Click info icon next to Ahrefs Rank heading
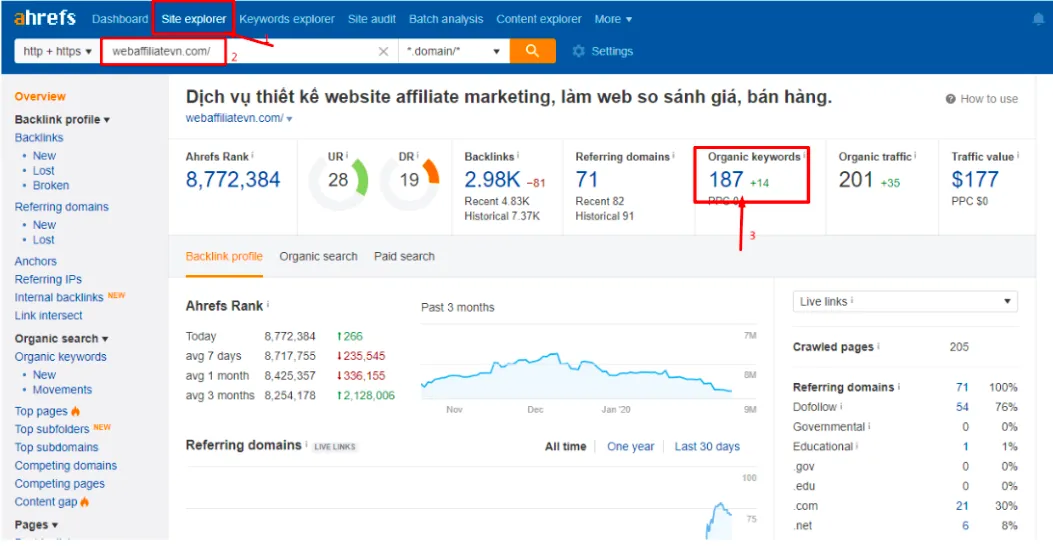Viewport: 1053px width, 546px height. point(269,305)
